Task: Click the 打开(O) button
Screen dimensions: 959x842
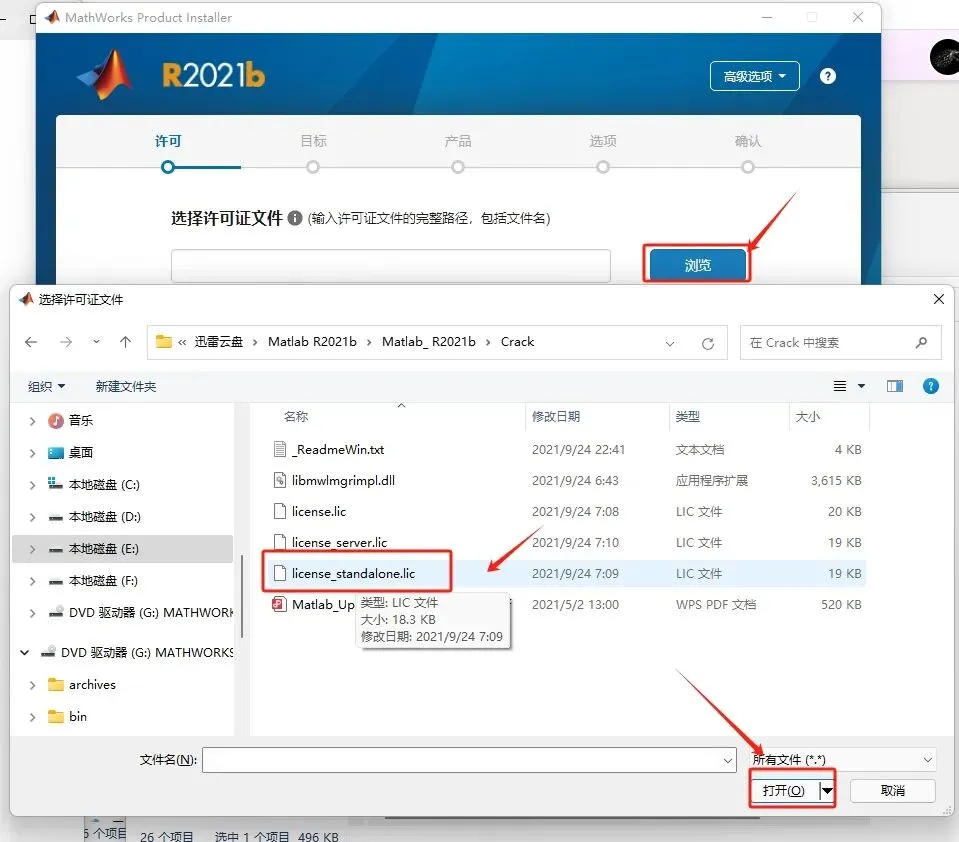Action: (x=784, y=791)
